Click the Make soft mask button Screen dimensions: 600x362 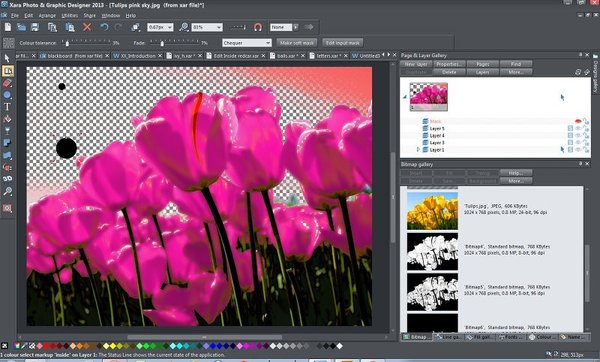pos(297,43)
